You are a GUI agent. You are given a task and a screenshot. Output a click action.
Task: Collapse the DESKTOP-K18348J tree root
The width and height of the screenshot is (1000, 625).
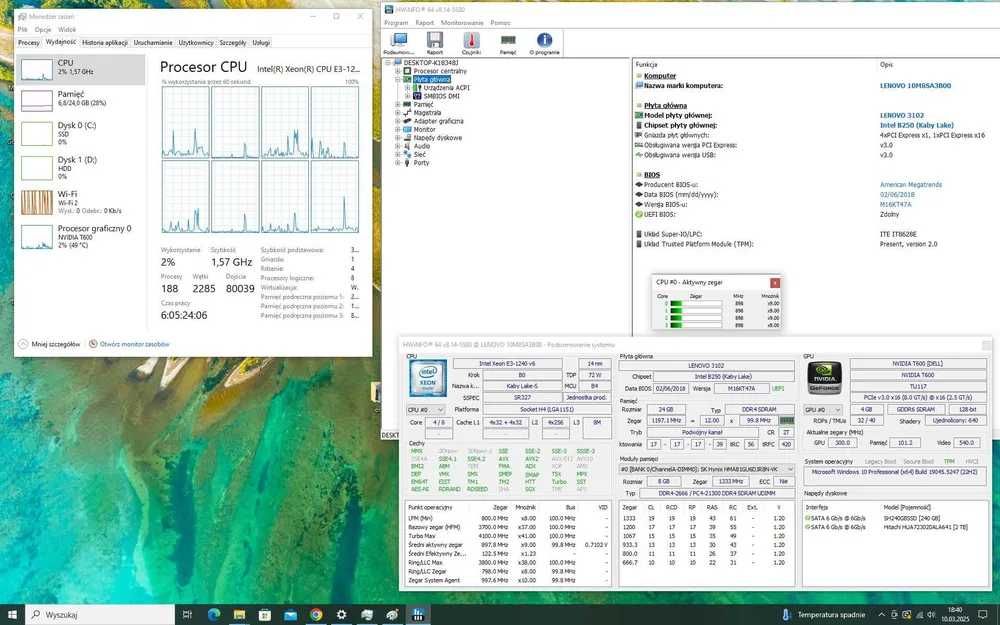[388, 62]
